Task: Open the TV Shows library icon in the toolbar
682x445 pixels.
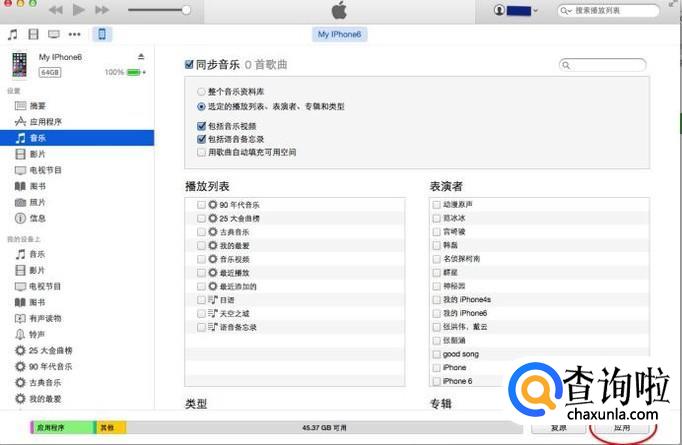Action: tap(53, 34)
